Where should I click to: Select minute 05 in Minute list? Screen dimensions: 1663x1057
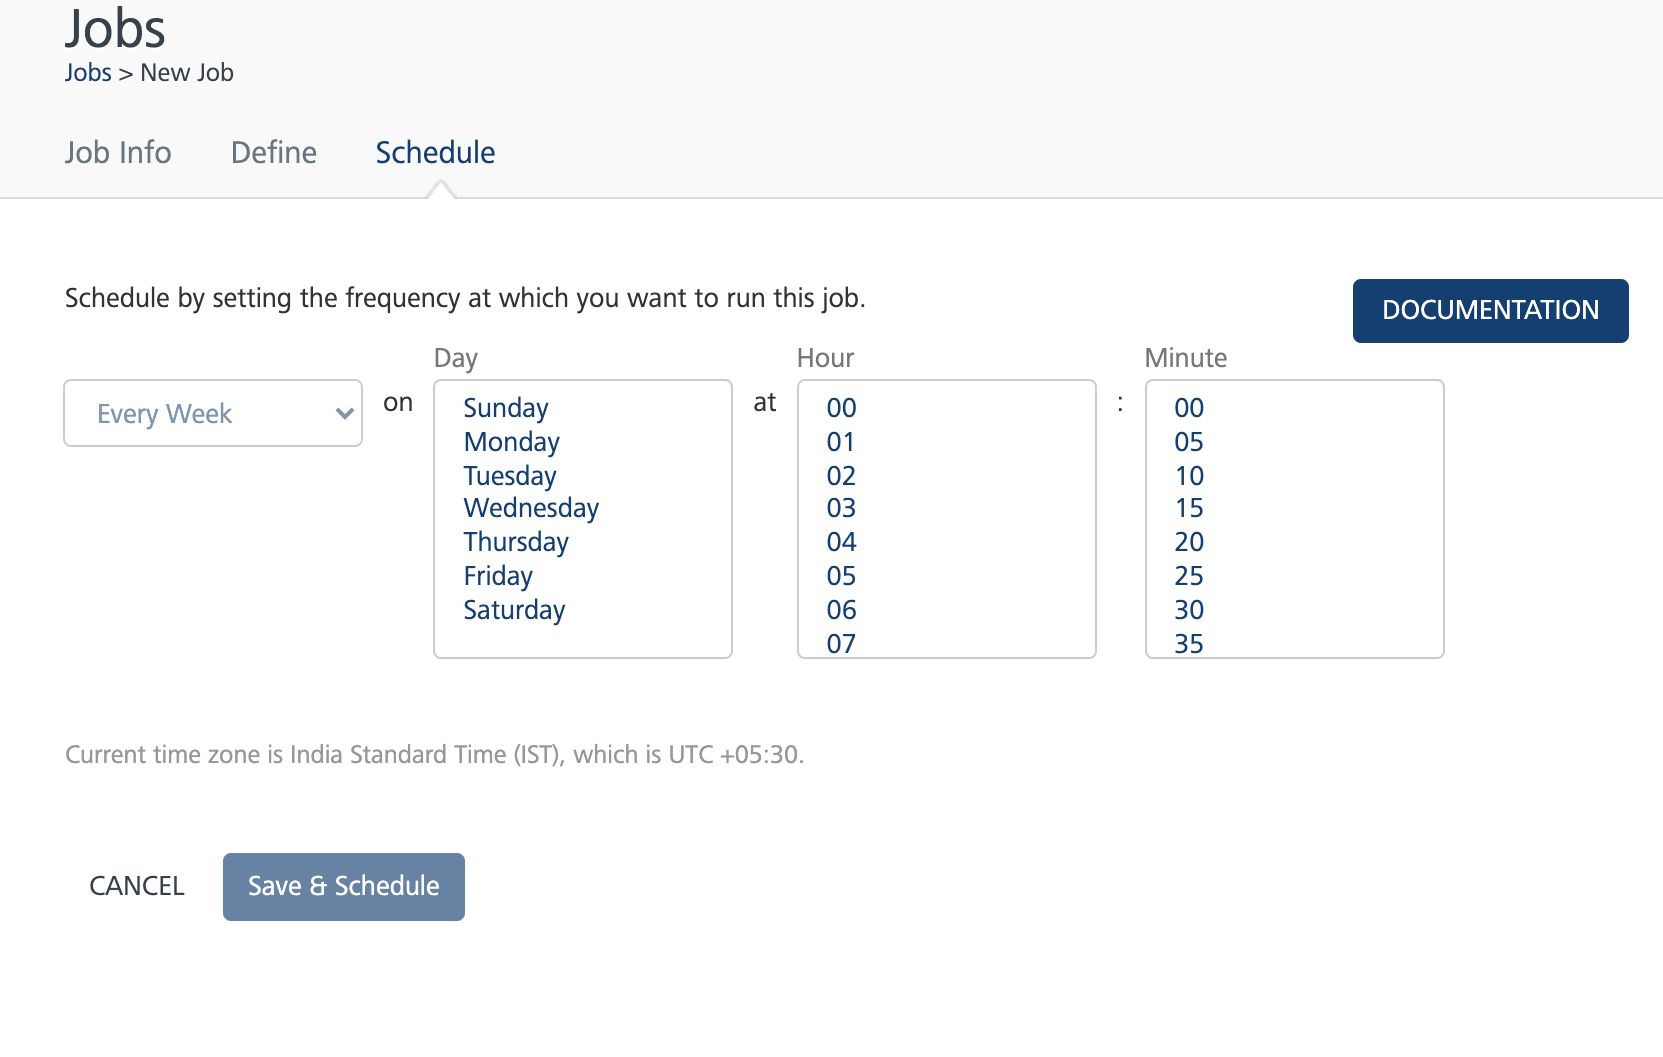[x=1189, y=442]
